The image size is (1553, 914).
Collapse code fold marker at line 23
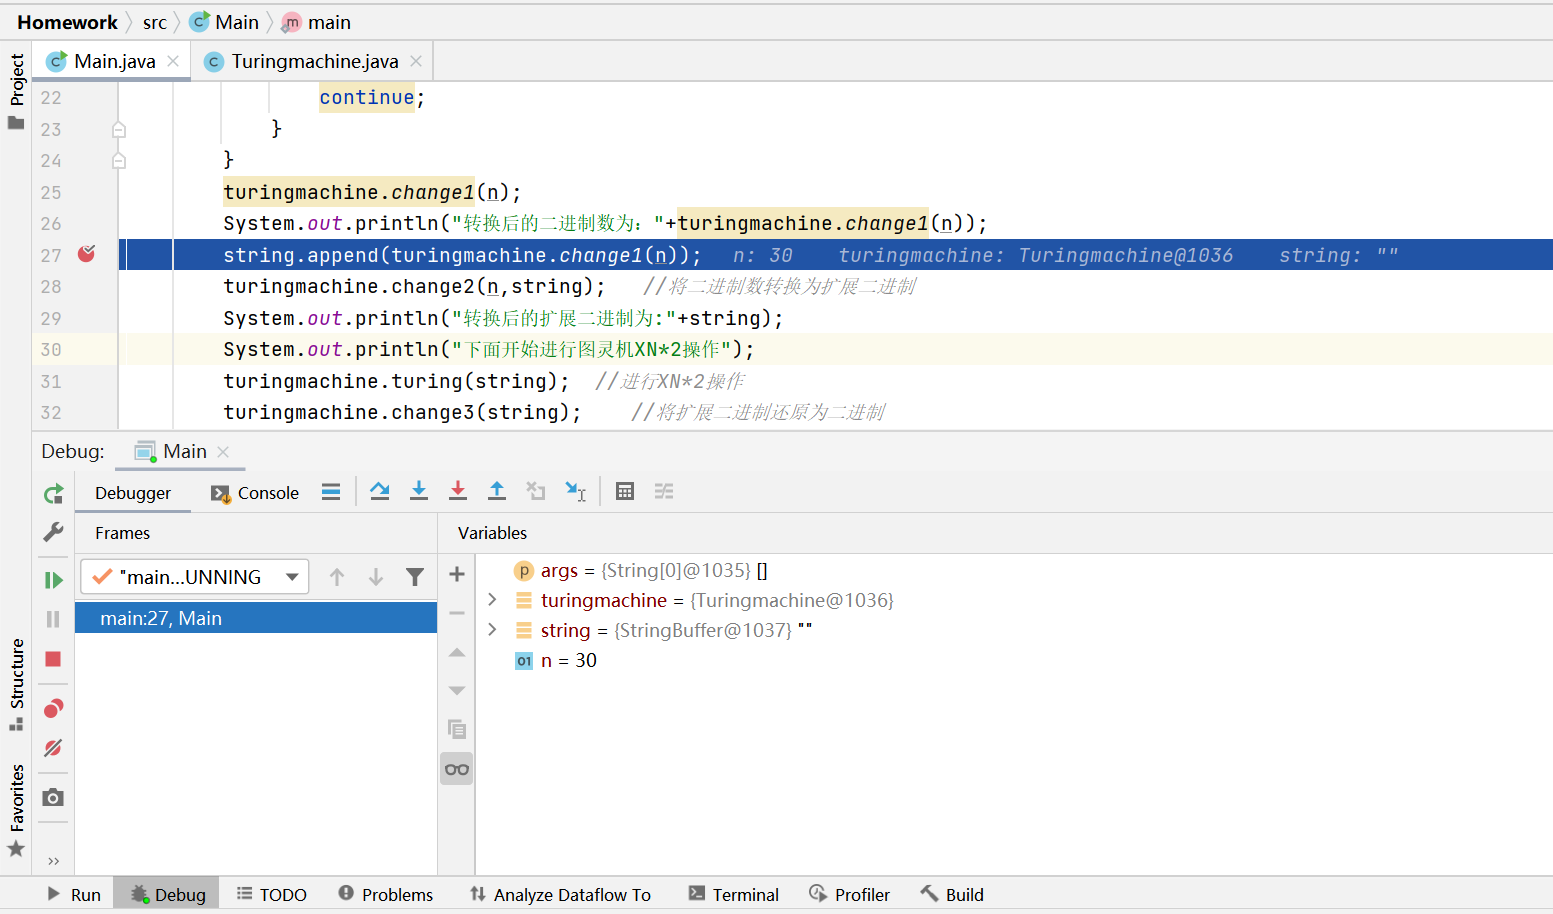coord(119,129)
